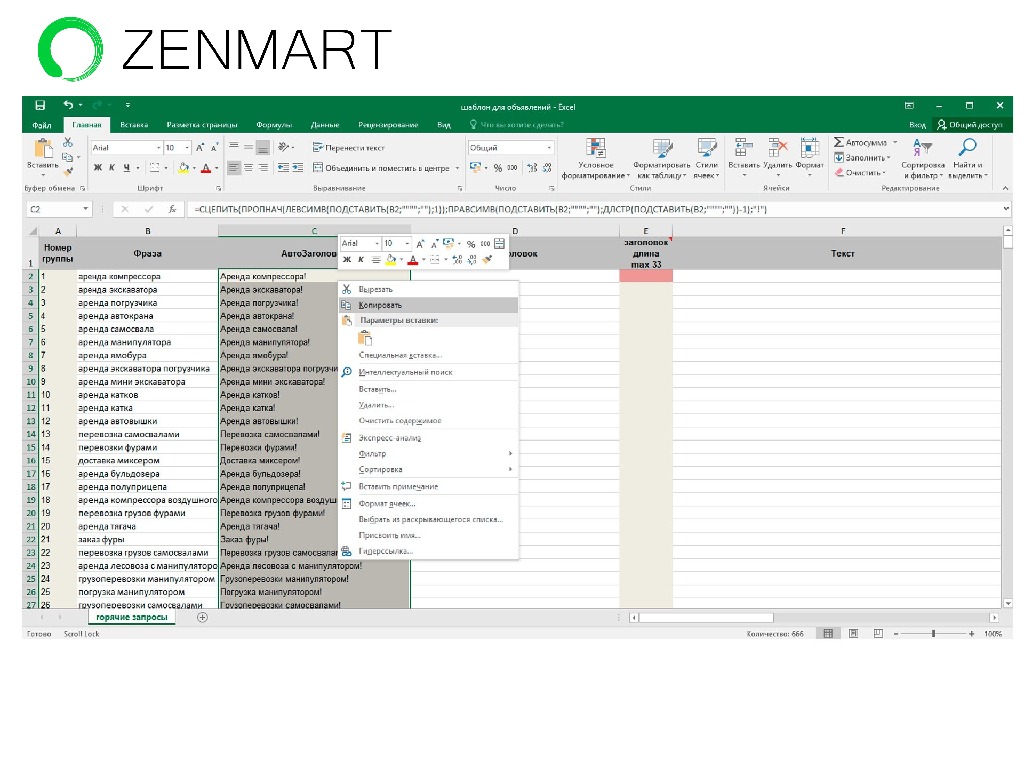The width and height of the screenshot is (1024, 768).
Task: Apply red font color from the ribbon
Action: [x=206, y=168]
